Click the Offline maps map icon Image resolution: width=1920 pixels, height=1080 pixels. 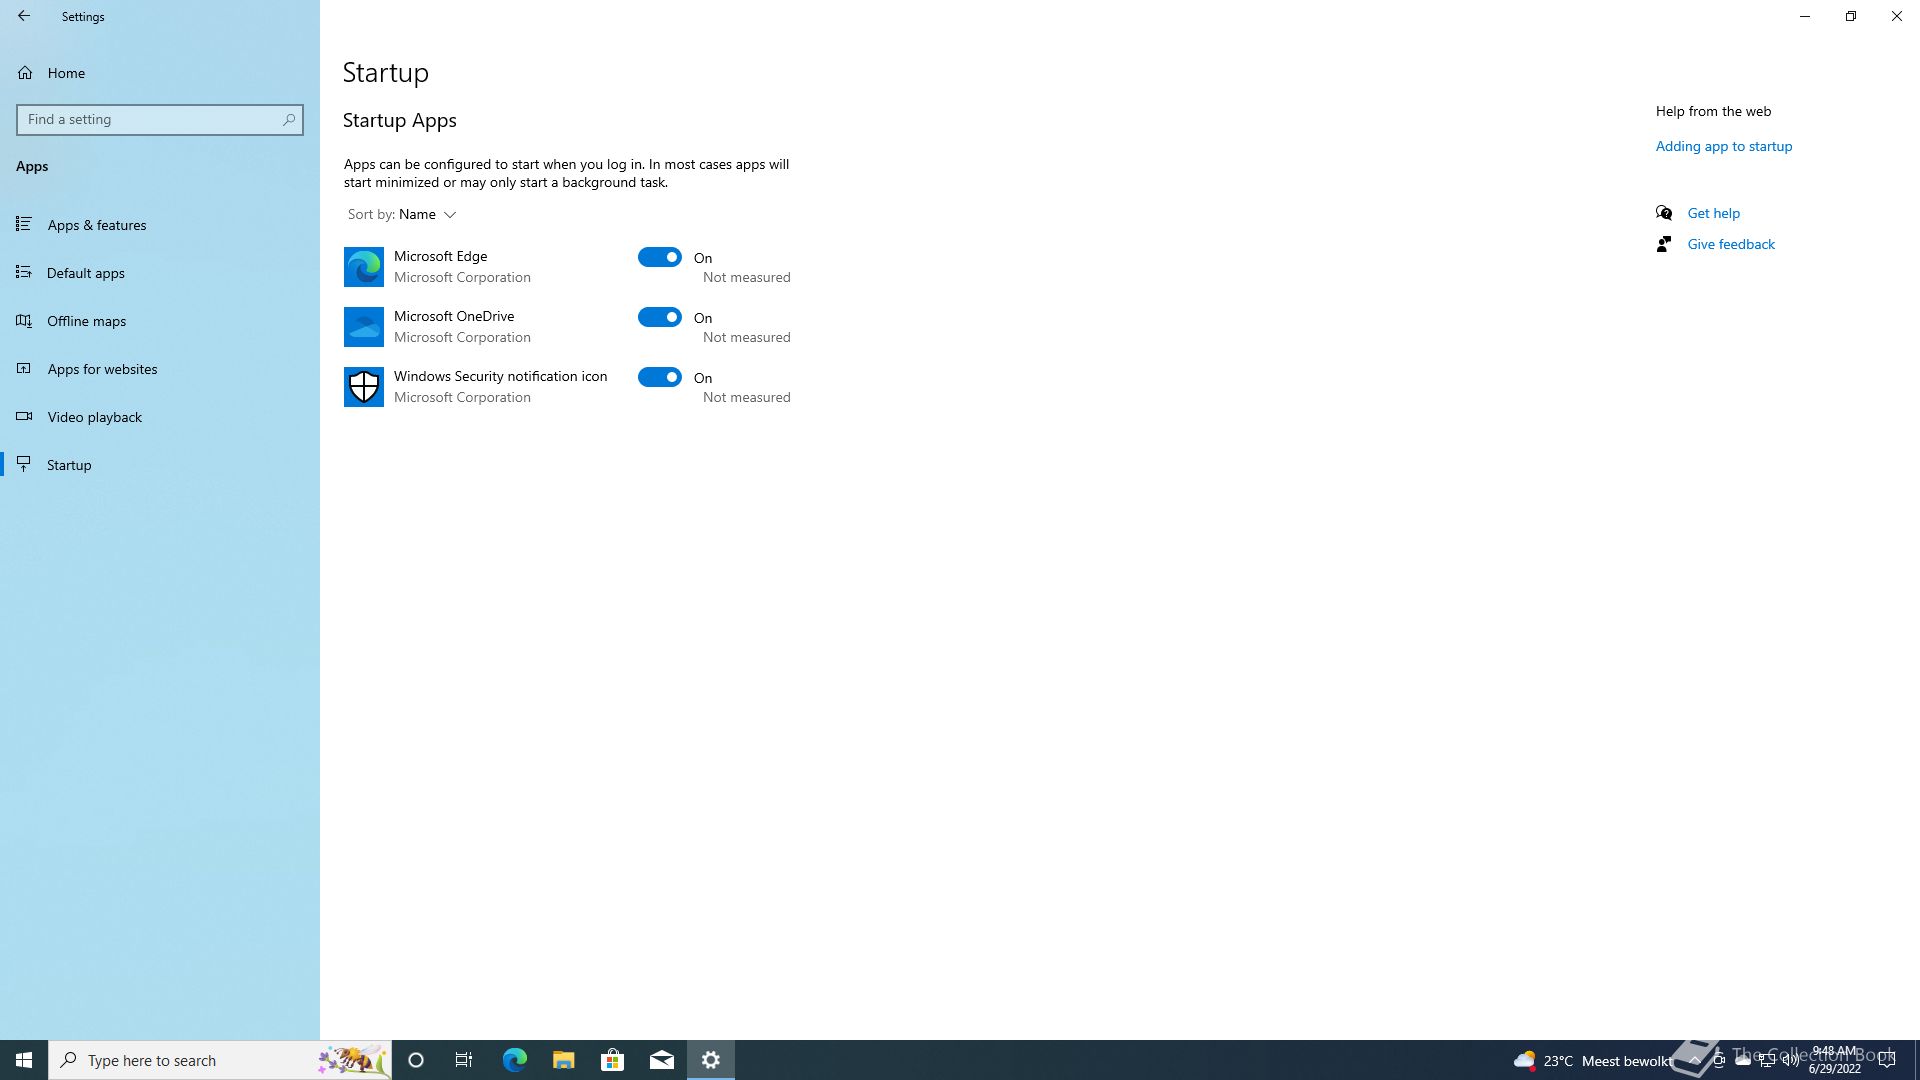pos(24,320)
